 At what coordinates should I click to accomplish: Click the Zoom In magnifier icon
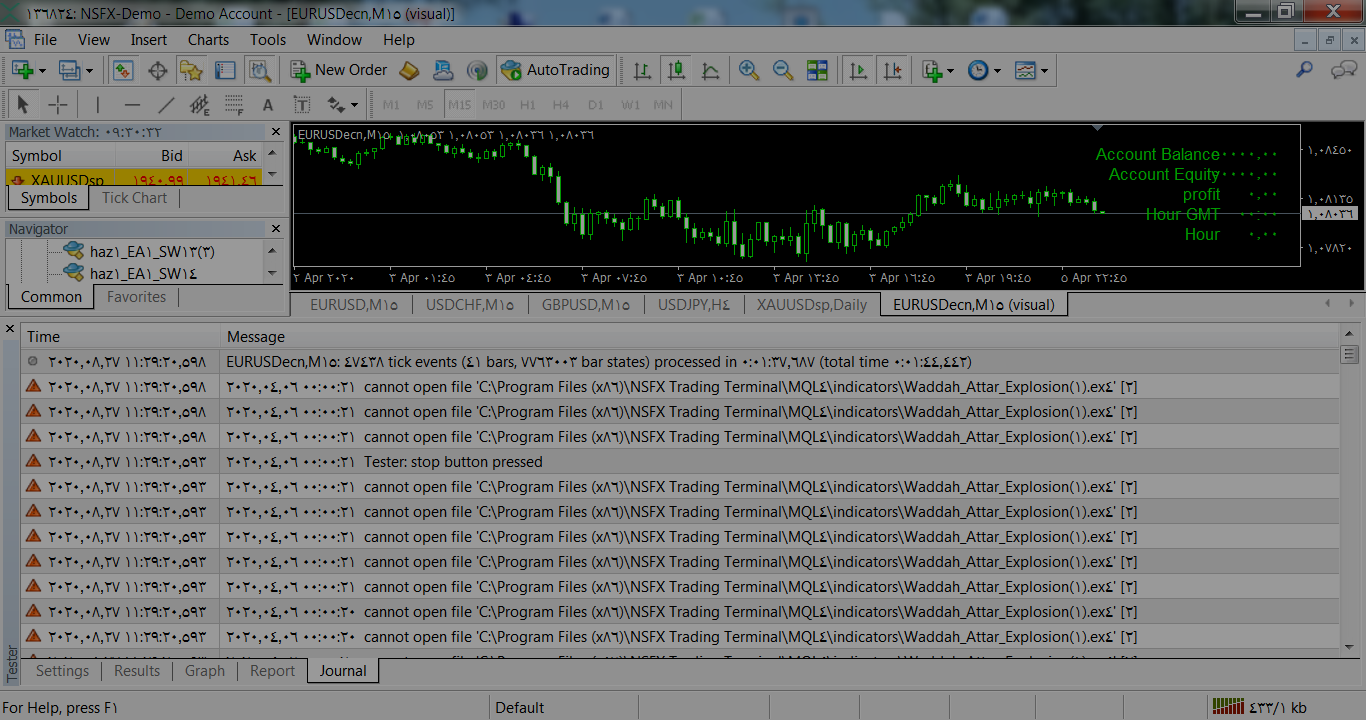click(748, 70)
